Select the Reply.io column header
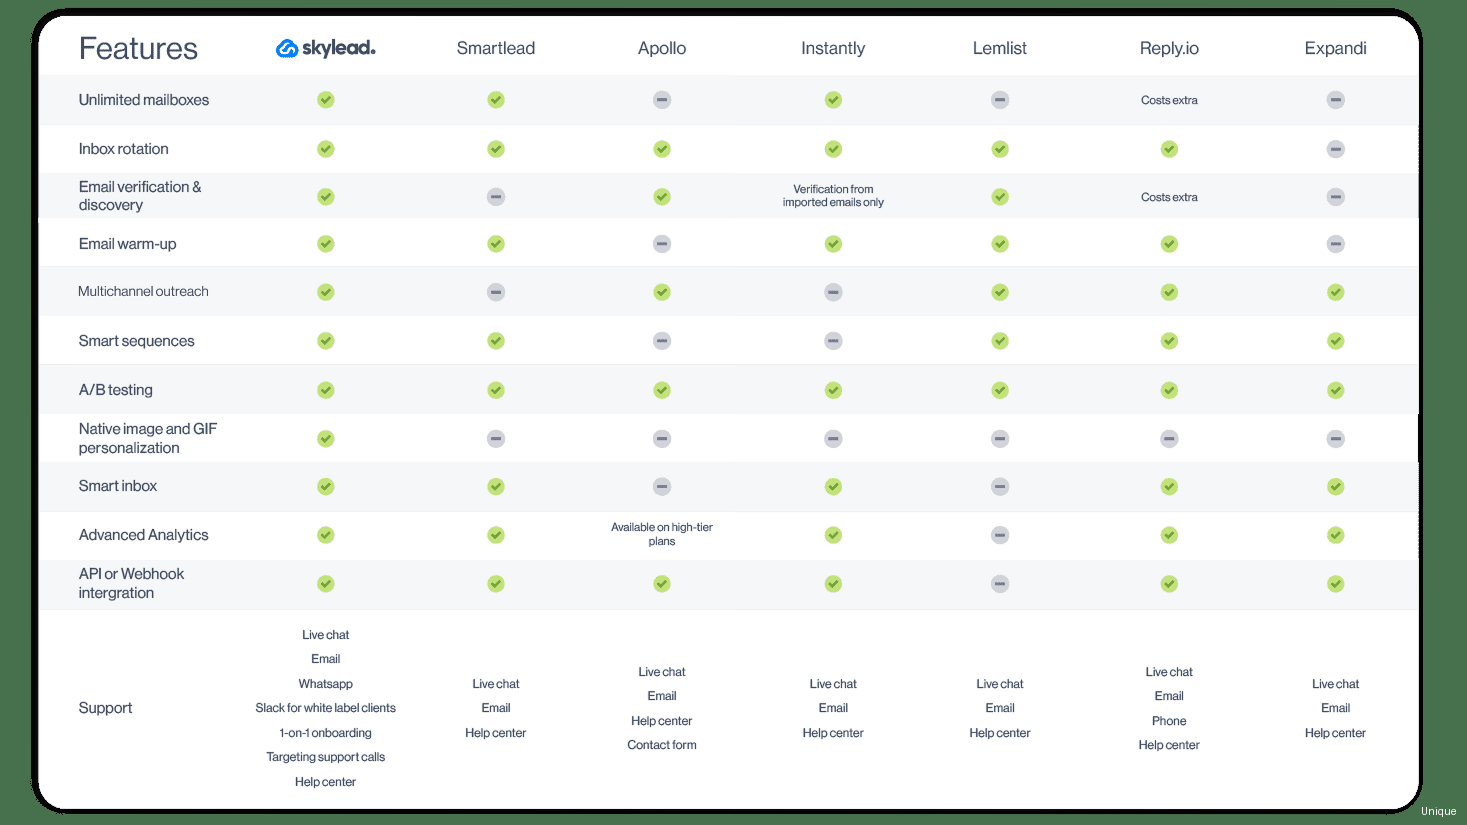 click(x=1169, y=48)
